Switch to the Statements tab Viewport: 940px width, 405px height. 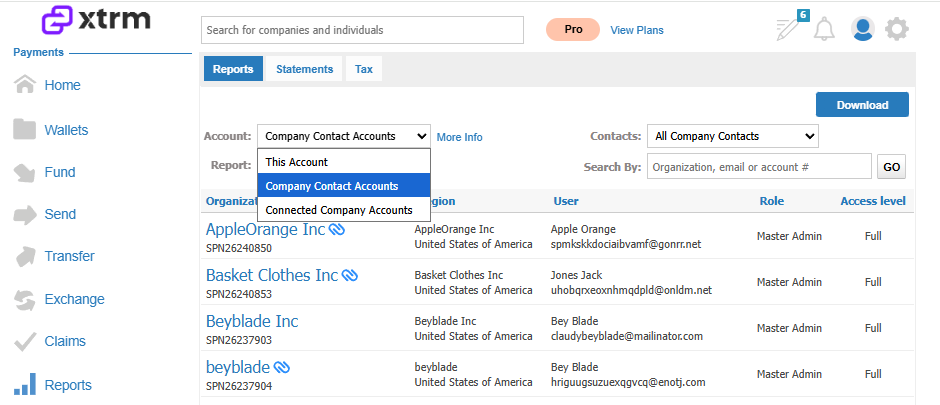click(305, 69)
